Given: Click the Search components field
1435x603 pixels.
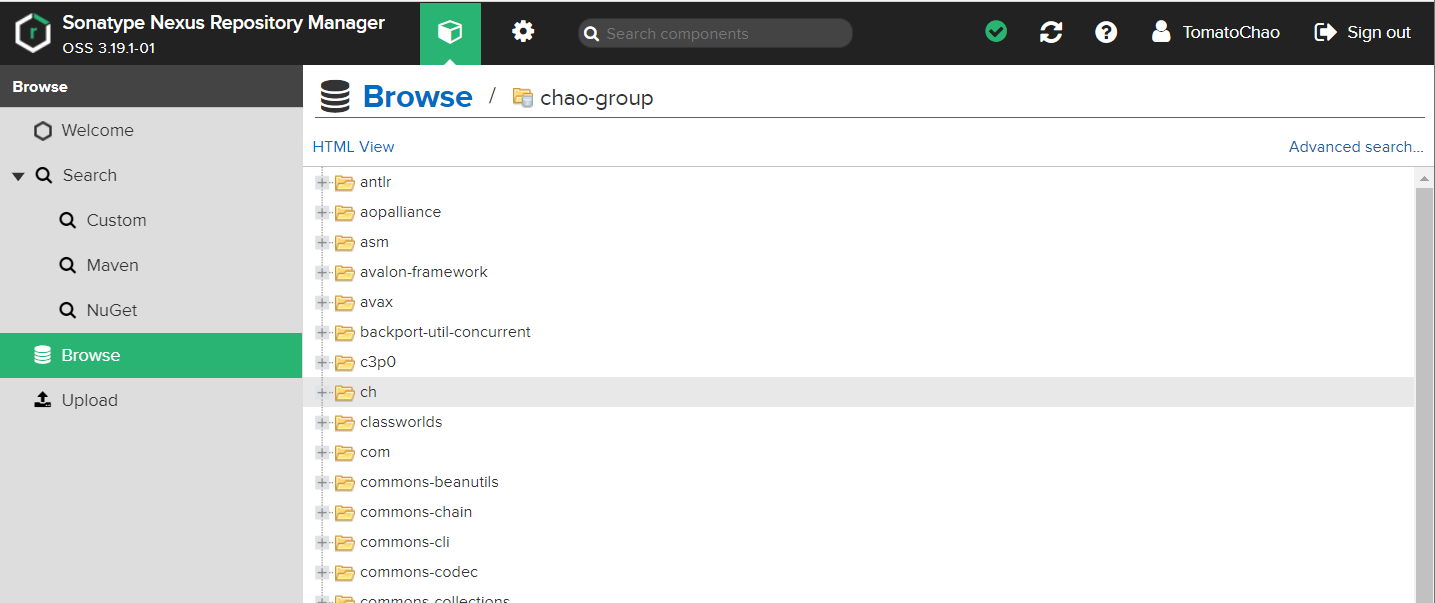Looking at the screenshot, I should click(714, 33).
